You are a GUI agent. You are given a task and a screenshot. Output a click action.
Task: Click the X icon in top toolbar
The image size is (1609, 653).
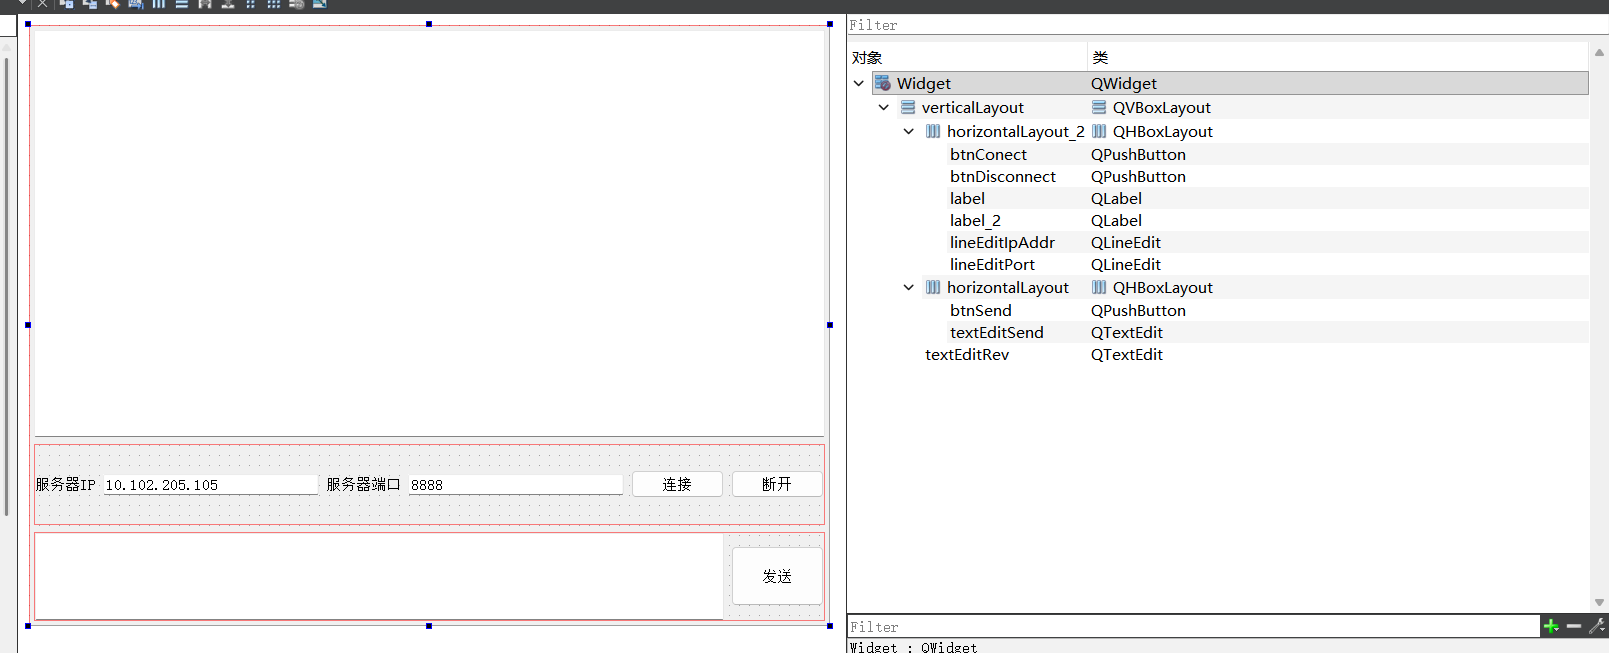point(43,4)
